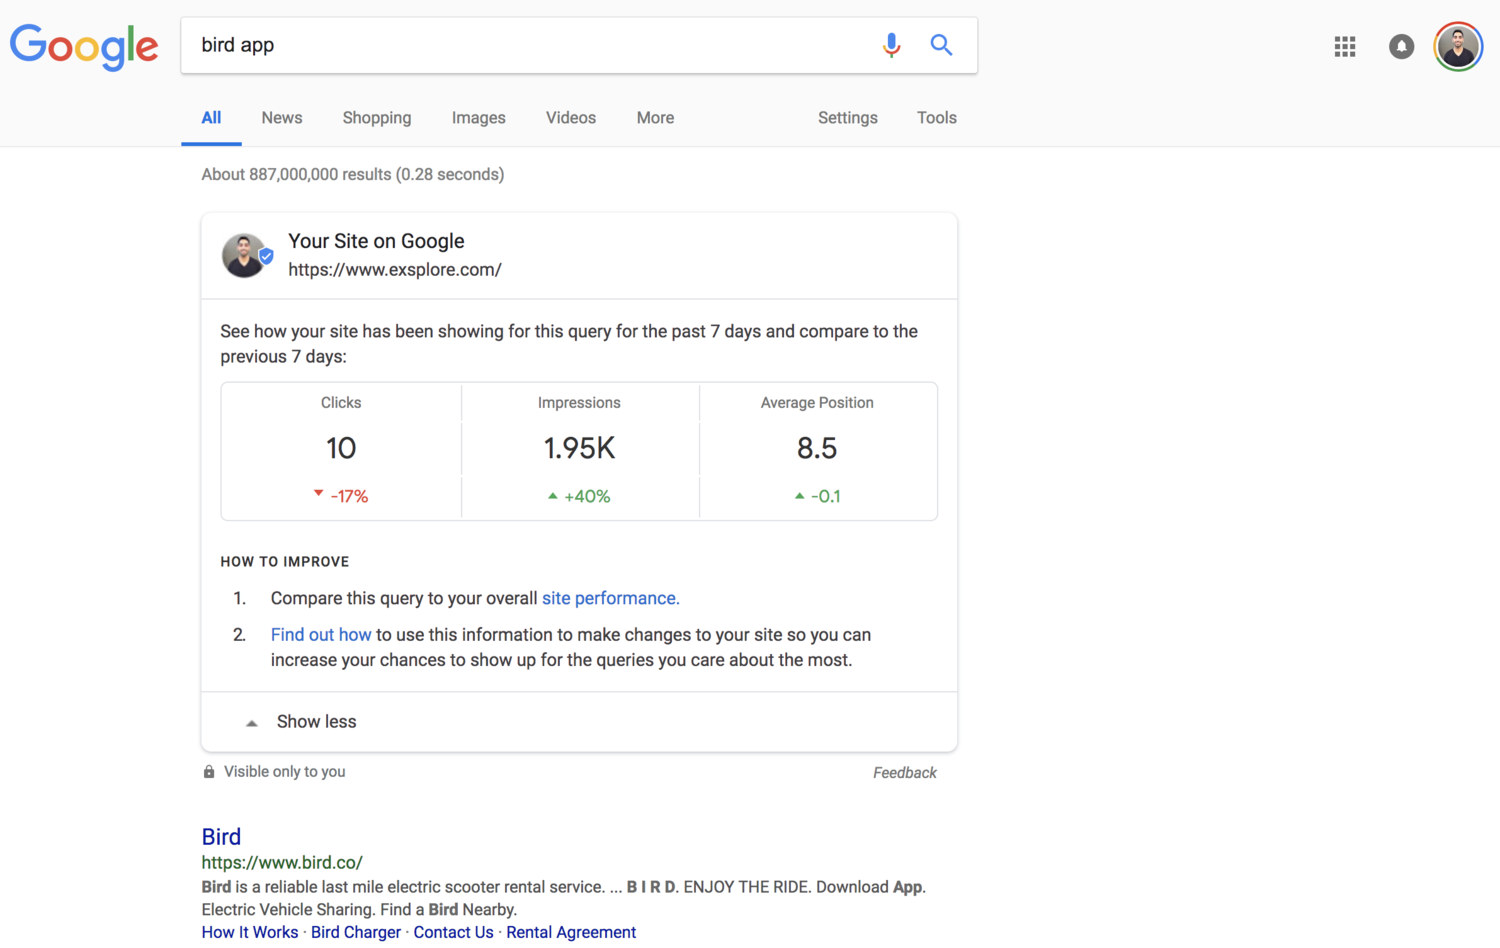Viewport: 1500px width, 948px height.
Task: Open the Bird Charger sitelink
Action: pos(356,932)
